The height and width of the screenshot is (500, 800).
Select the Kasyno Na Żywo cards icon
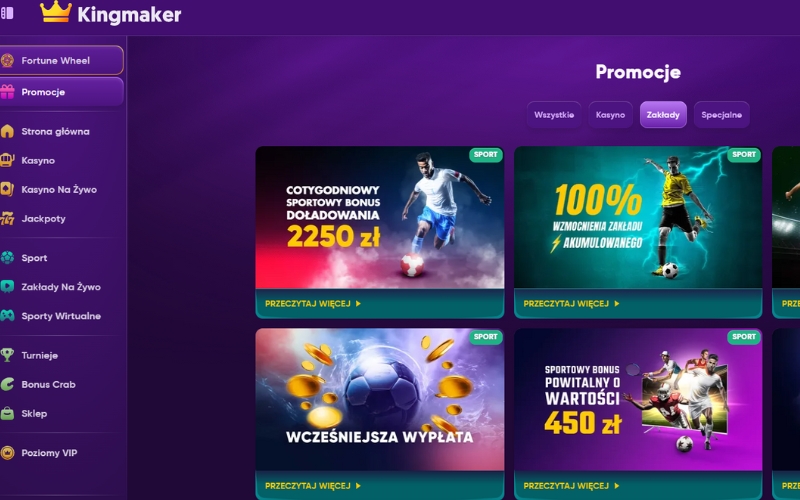7,189
